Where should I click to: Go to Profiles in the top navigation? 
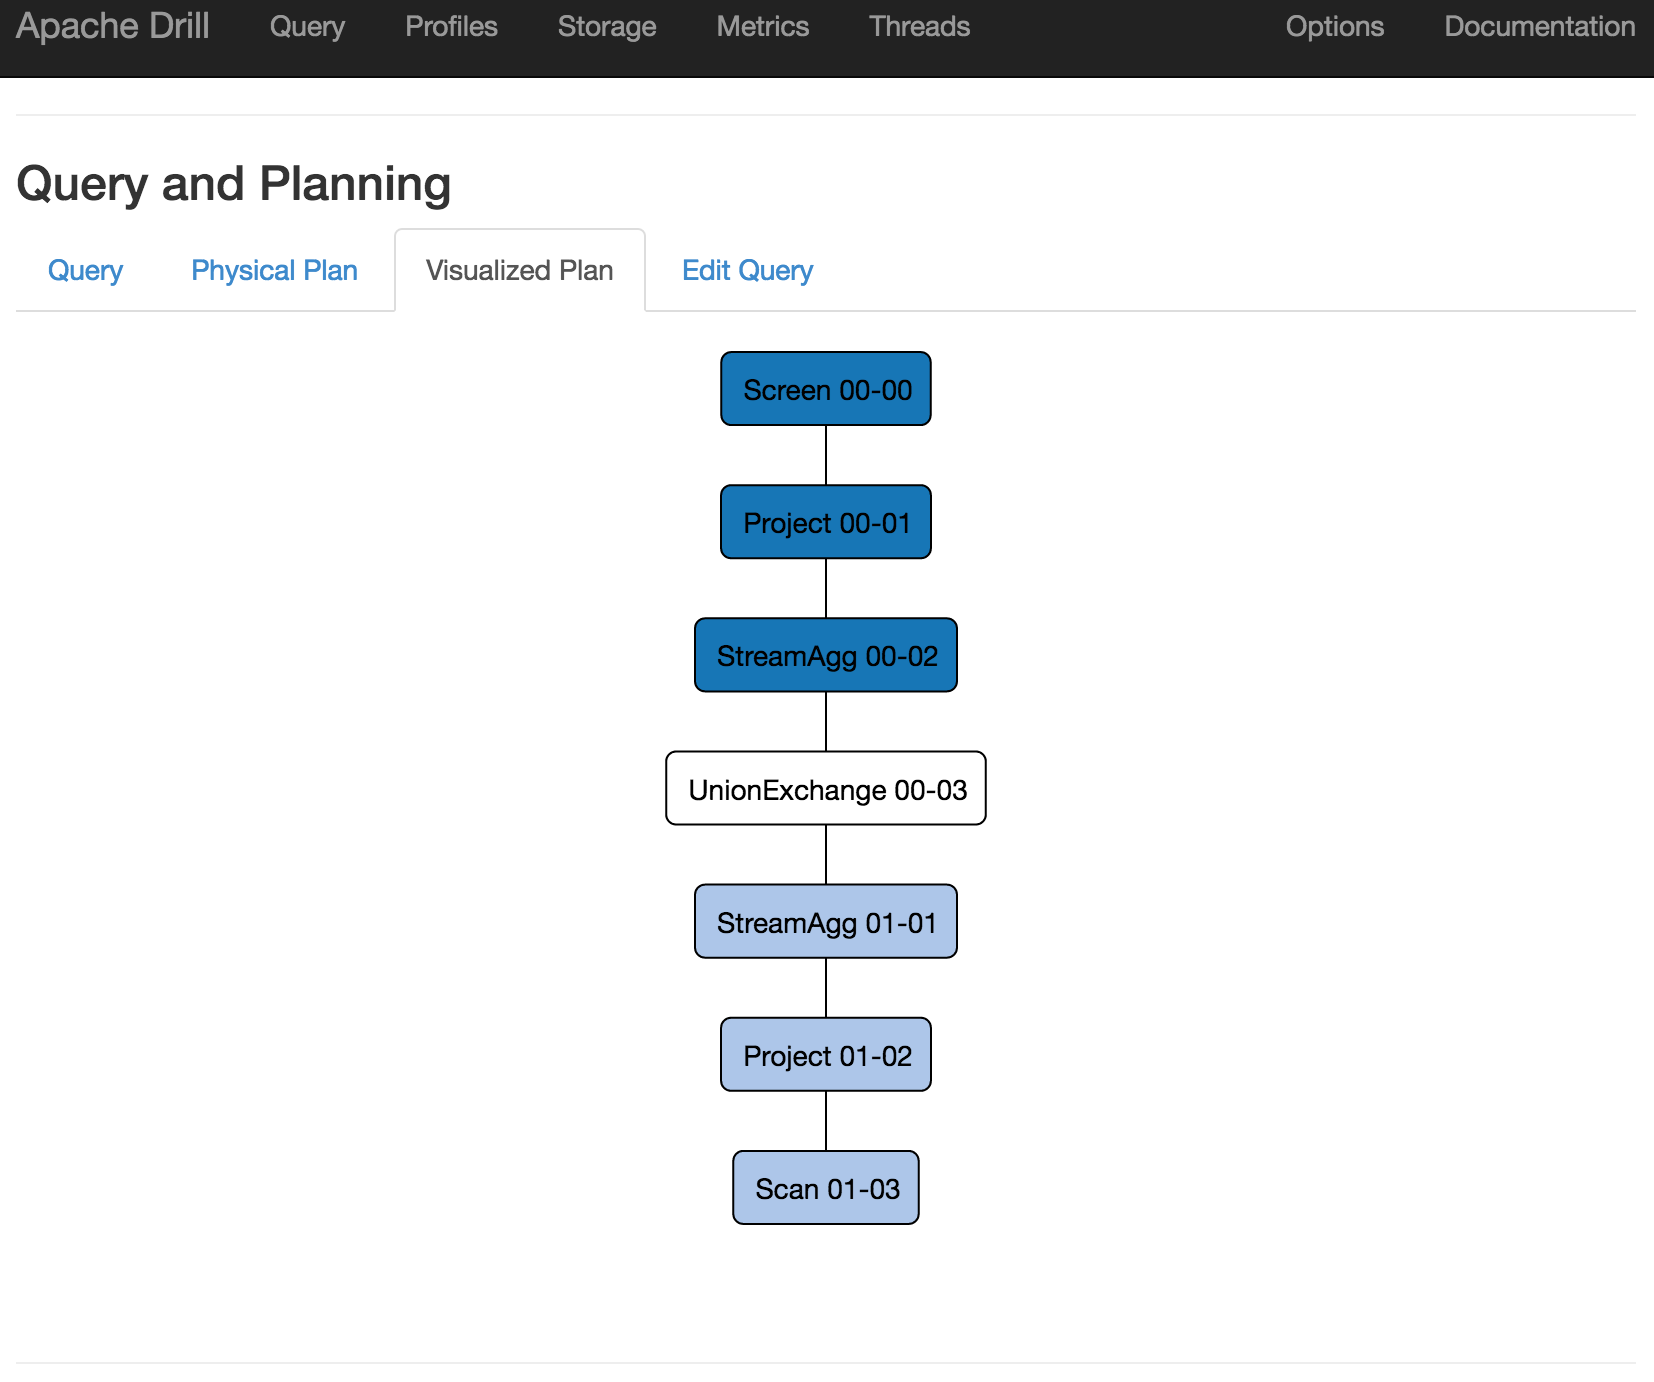pyautogui.click(x=451, y=27)
